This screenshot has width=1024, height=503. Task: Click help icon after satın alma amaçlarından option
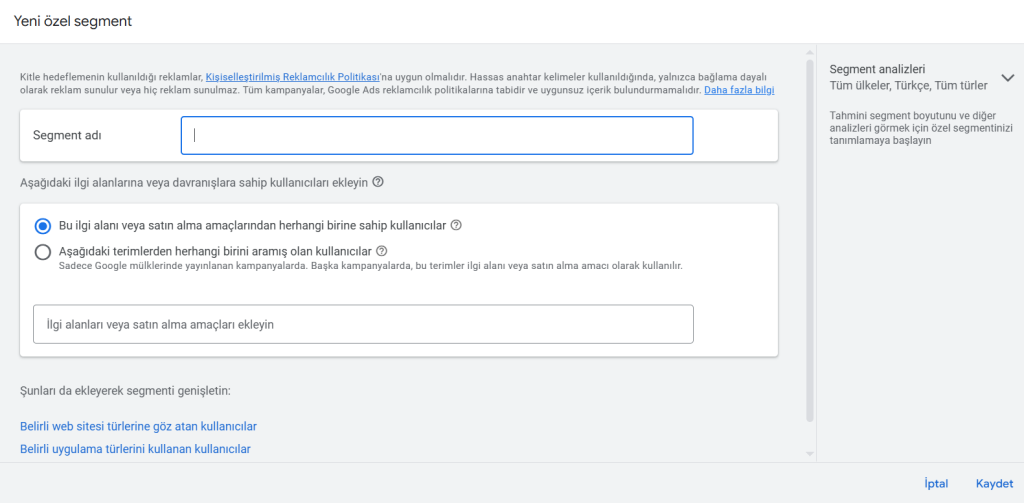click(456, 225)
